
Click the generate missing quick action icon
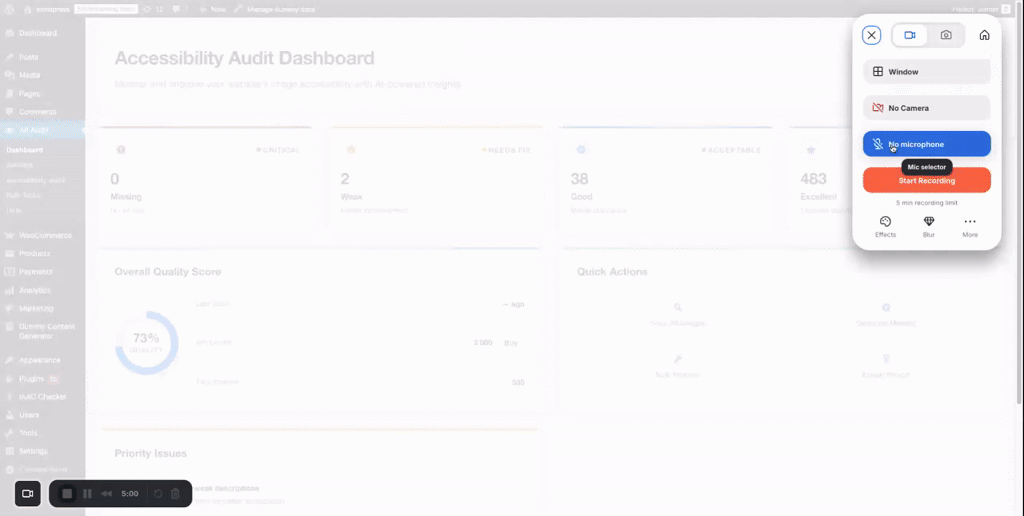click(886, 307)
